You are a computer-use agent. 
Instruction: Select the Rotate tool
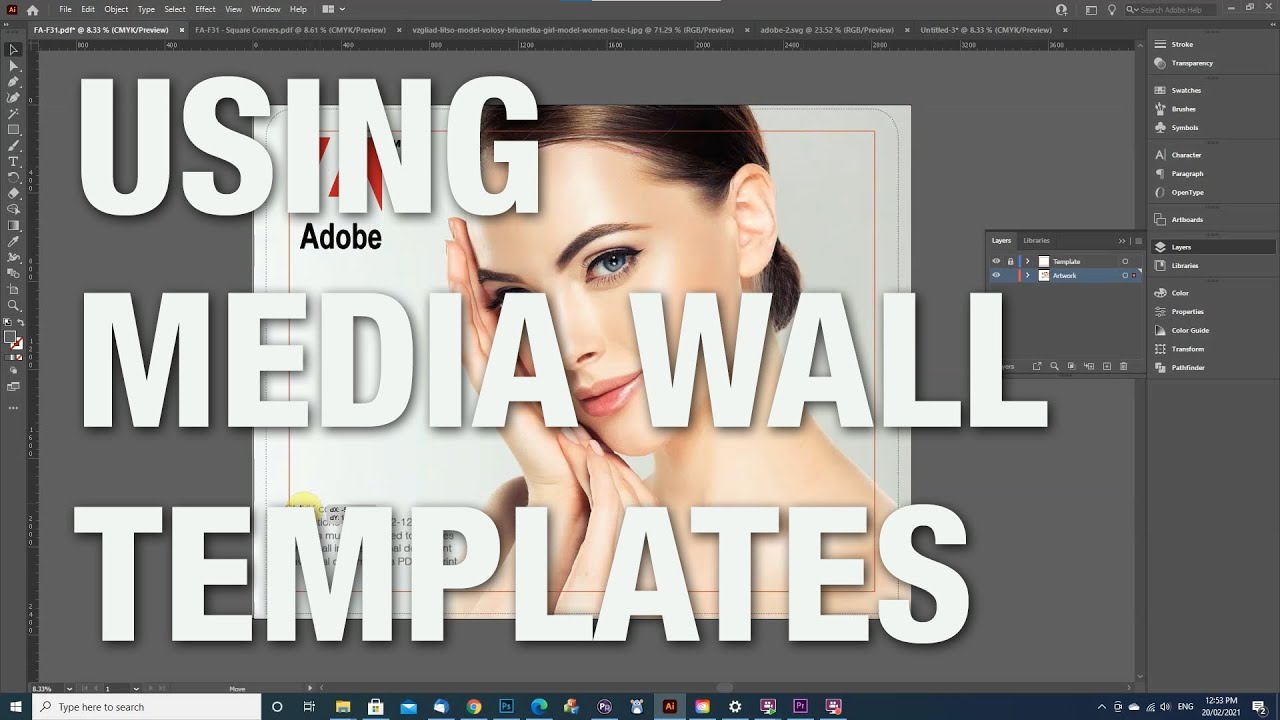(x=13, y=177)
